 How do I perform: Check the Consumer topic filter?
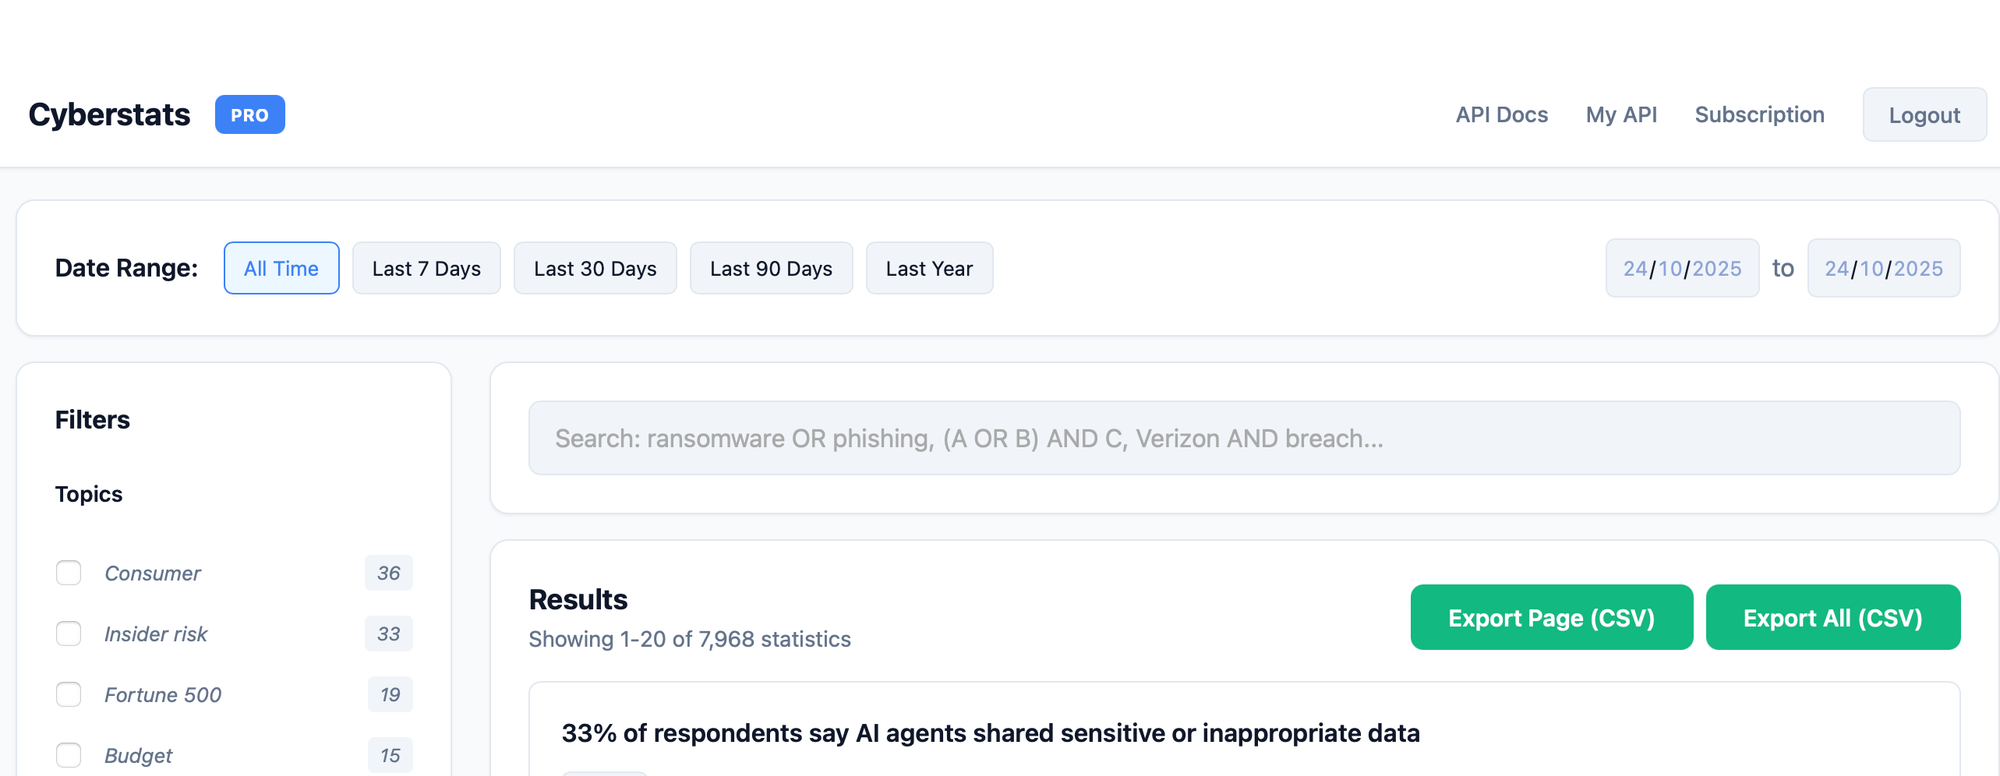click(x=69, y=573)
